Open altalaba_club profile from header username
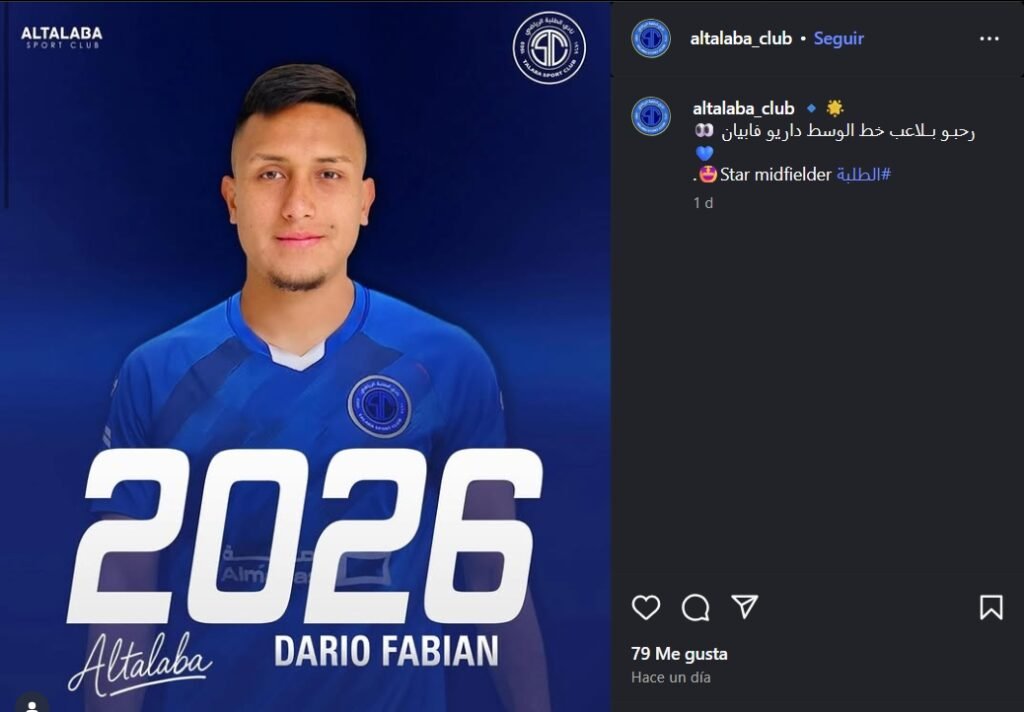The width and height of the screenshot is (1024, 712). point(741,39)
